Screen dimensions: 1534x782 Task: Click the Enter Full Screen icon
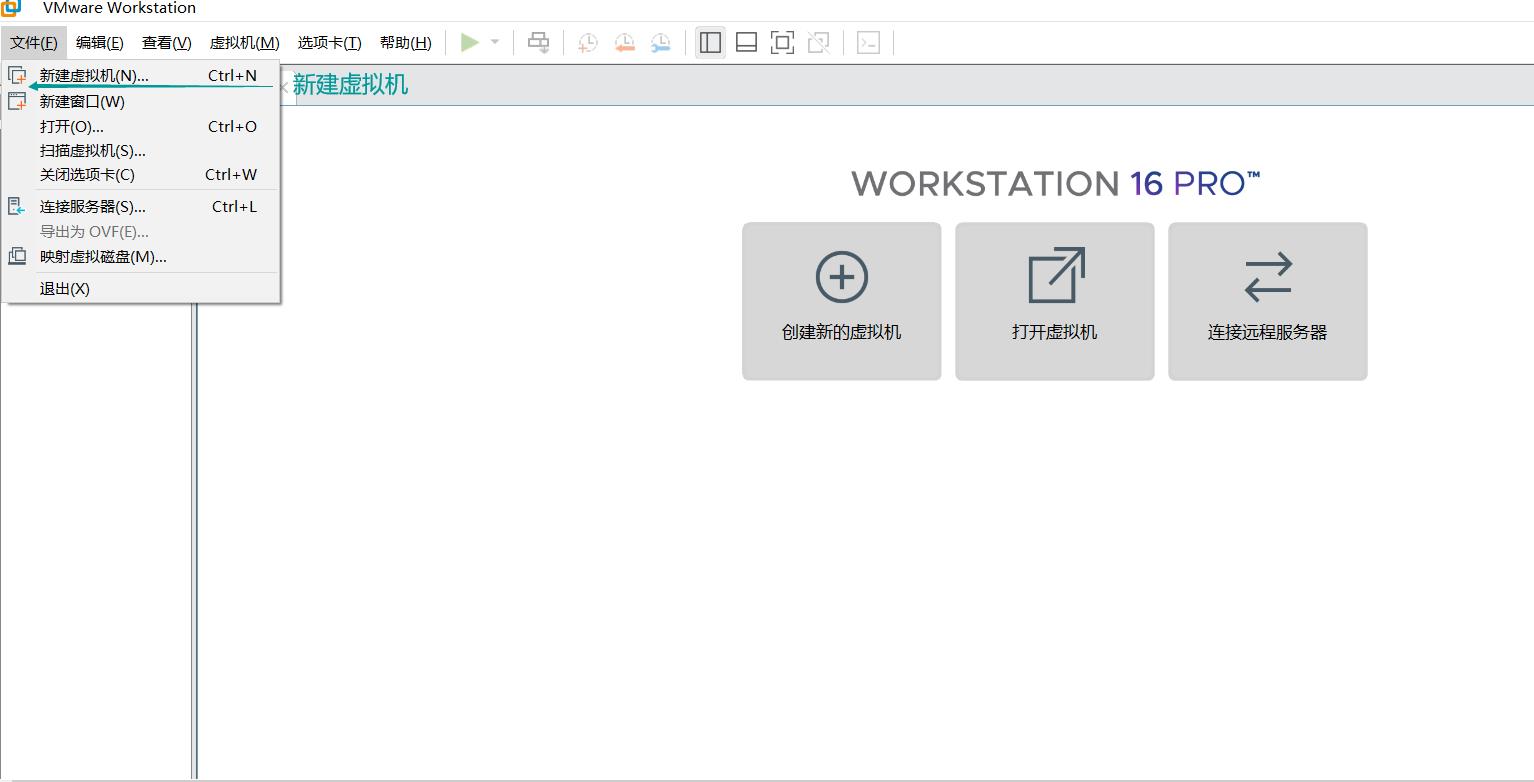782,42
